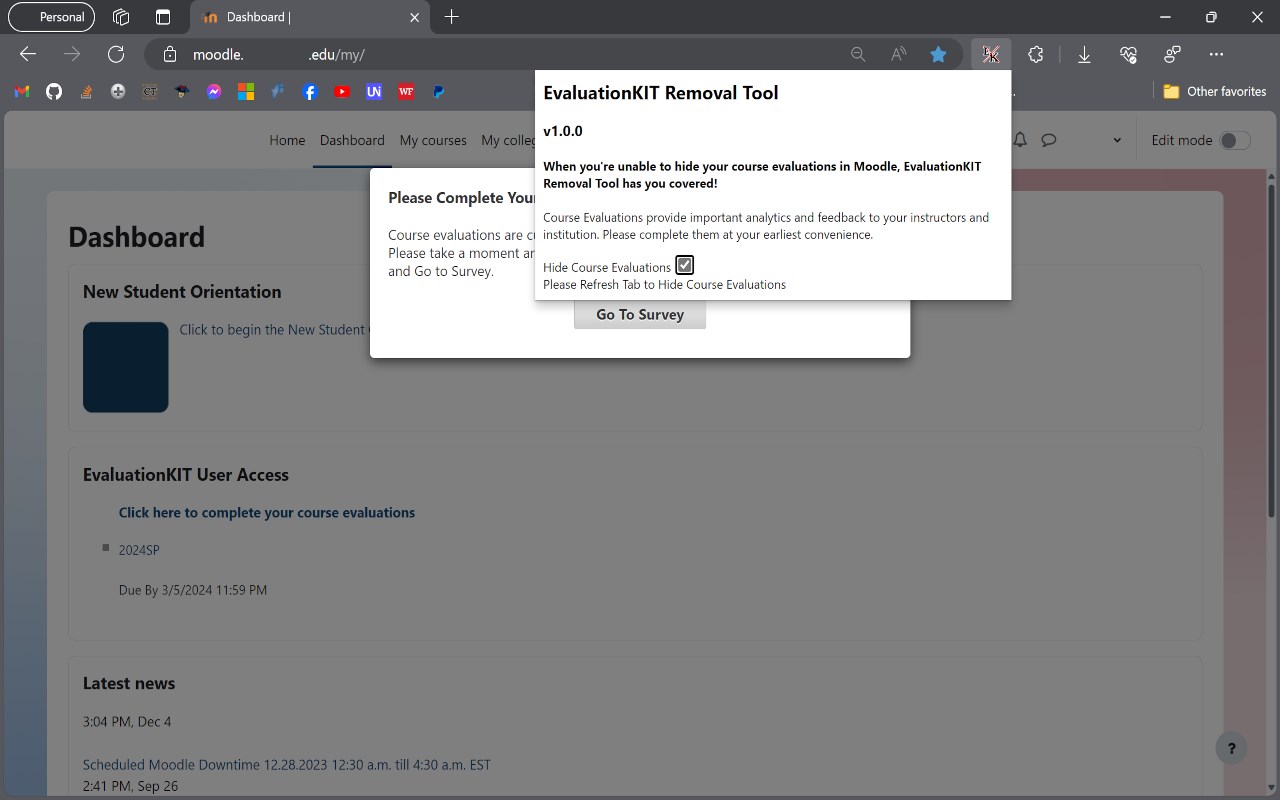Open the Personal profile button
The height and width of the screenshot is (800, 1280).
point(52,17)
